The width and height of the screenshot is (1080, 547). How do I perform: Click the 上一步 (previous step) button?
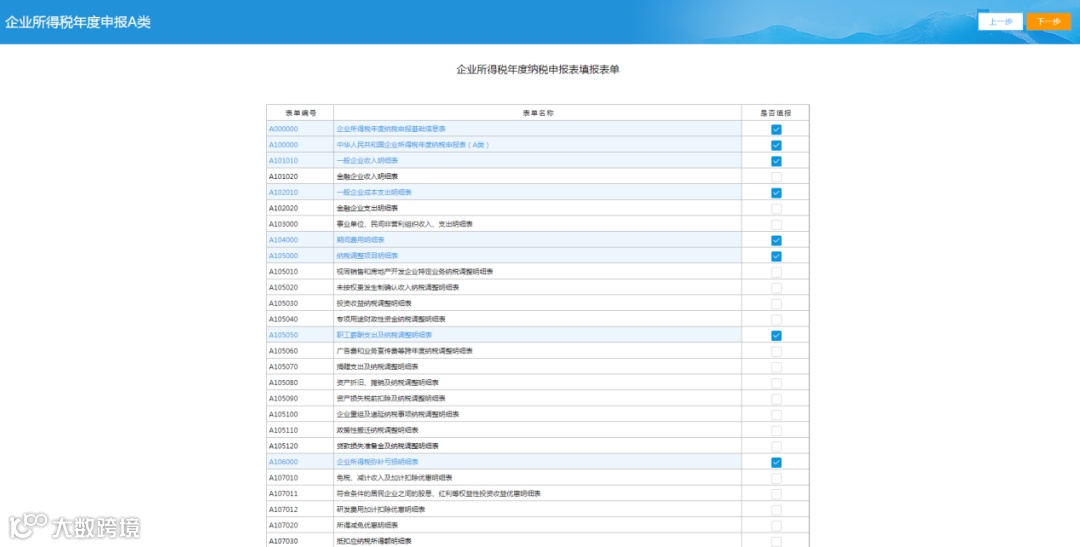pyautogui.click(x=1000, y=21)
